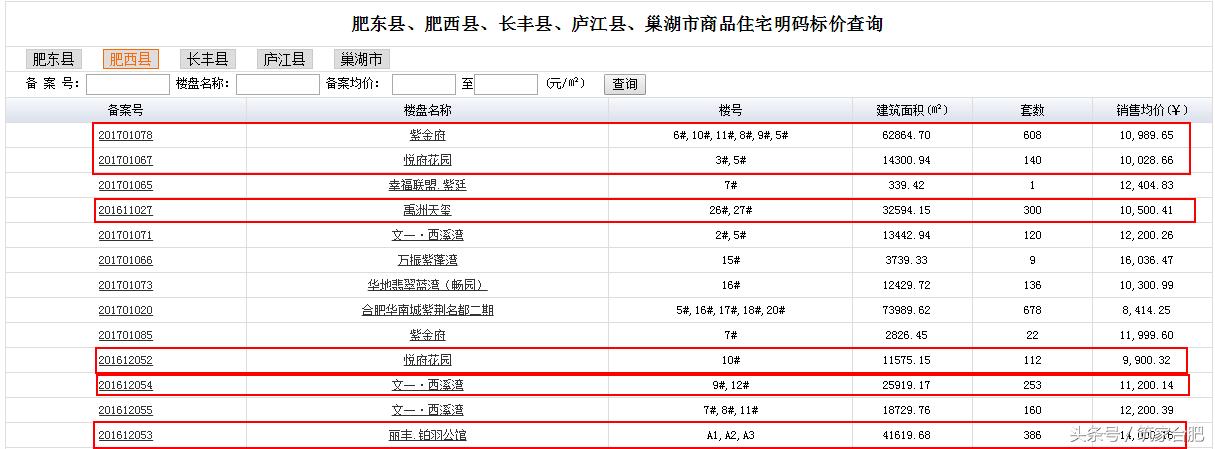Open the 合肥华南城紫荆名都二期 project link
The width and height of the screenshot is (1215, 449).
pyautogui.click(x=427, y=310)
